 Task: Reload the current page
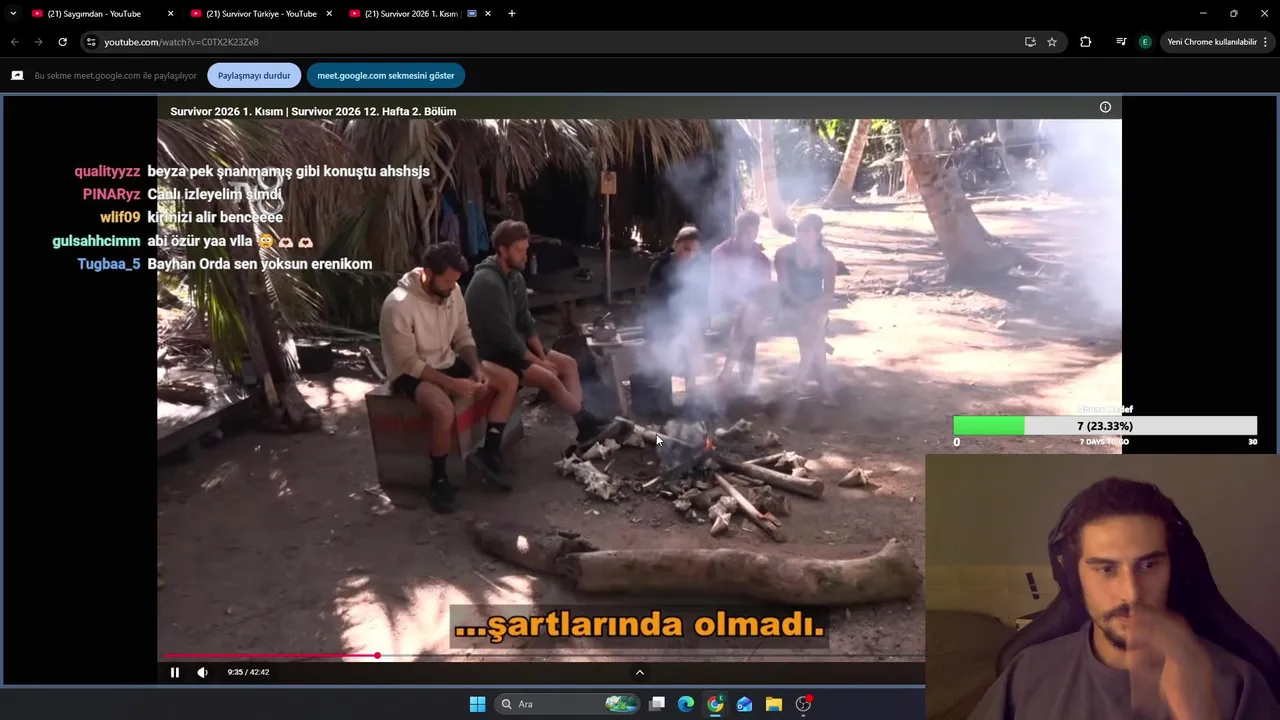pyautogui.click(x=62, y=42)
